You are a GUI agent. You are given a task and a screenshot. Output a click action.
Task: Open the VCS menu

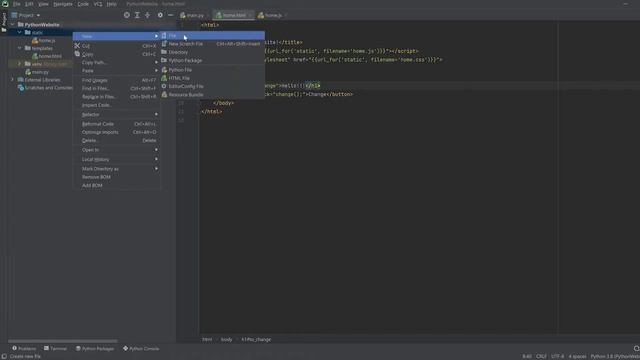[98, 4]
